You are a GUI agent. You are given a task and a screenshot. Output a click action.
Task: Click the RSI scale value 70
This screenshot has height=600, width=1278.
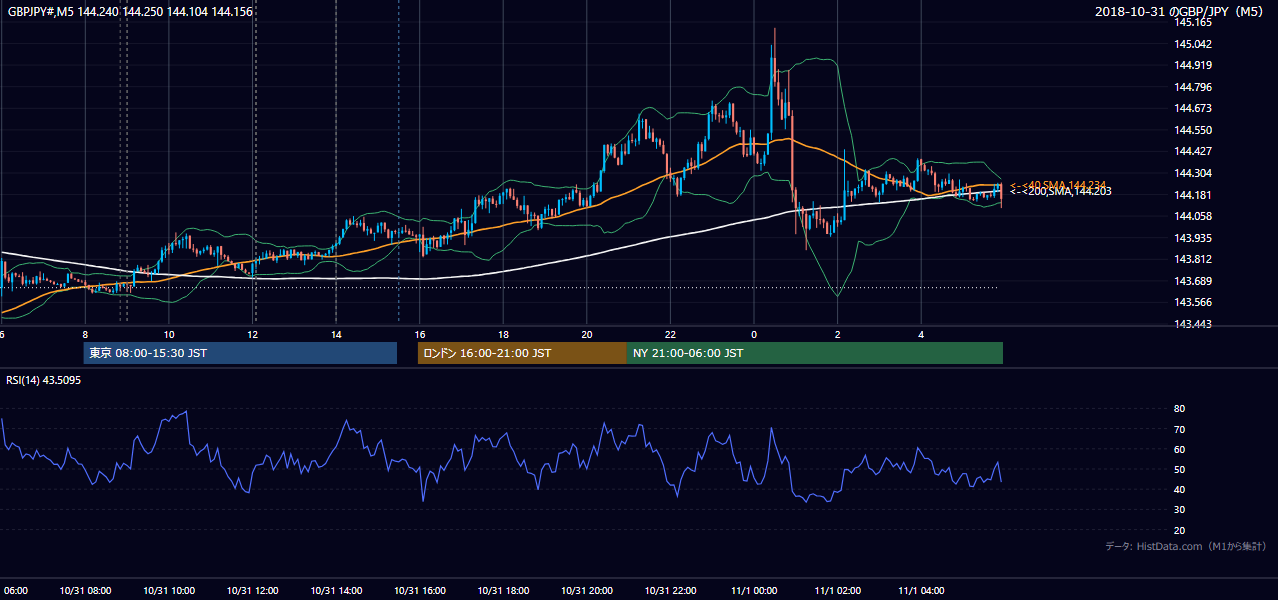click(x=1180, y=429)
